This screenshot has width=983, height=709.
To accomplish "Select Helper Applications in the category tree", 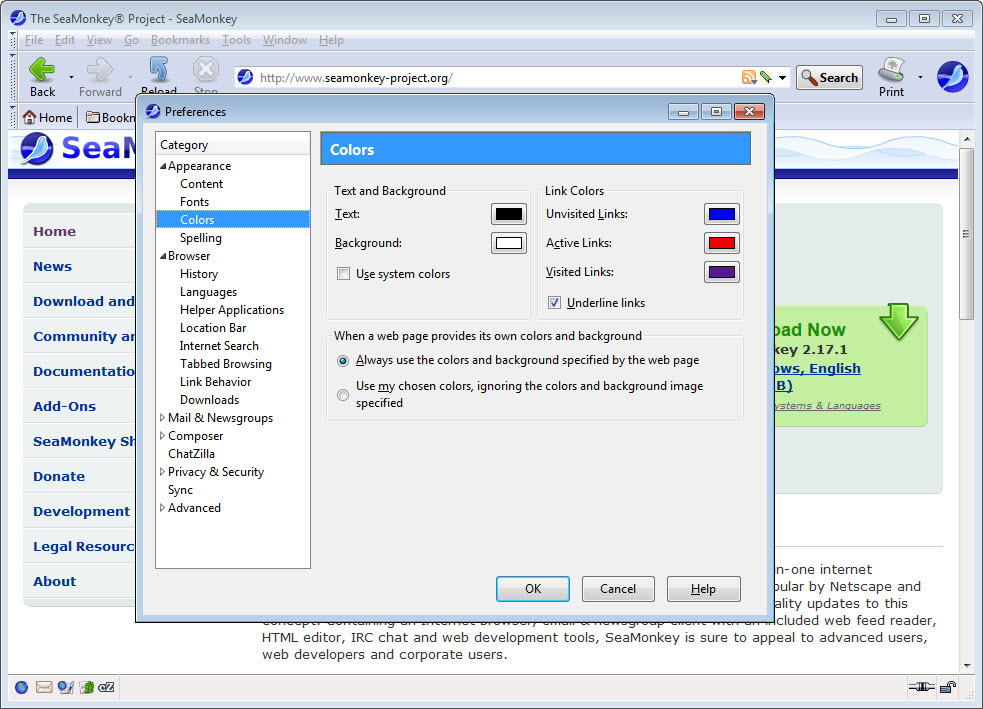I will [233, 310].
